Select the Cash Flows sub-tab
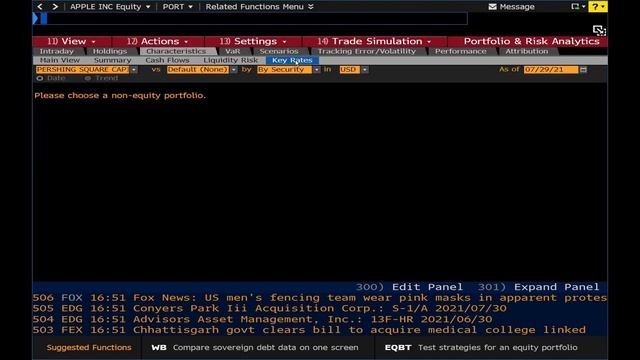This screenshot has height=360, width=640. click(167, 60)
